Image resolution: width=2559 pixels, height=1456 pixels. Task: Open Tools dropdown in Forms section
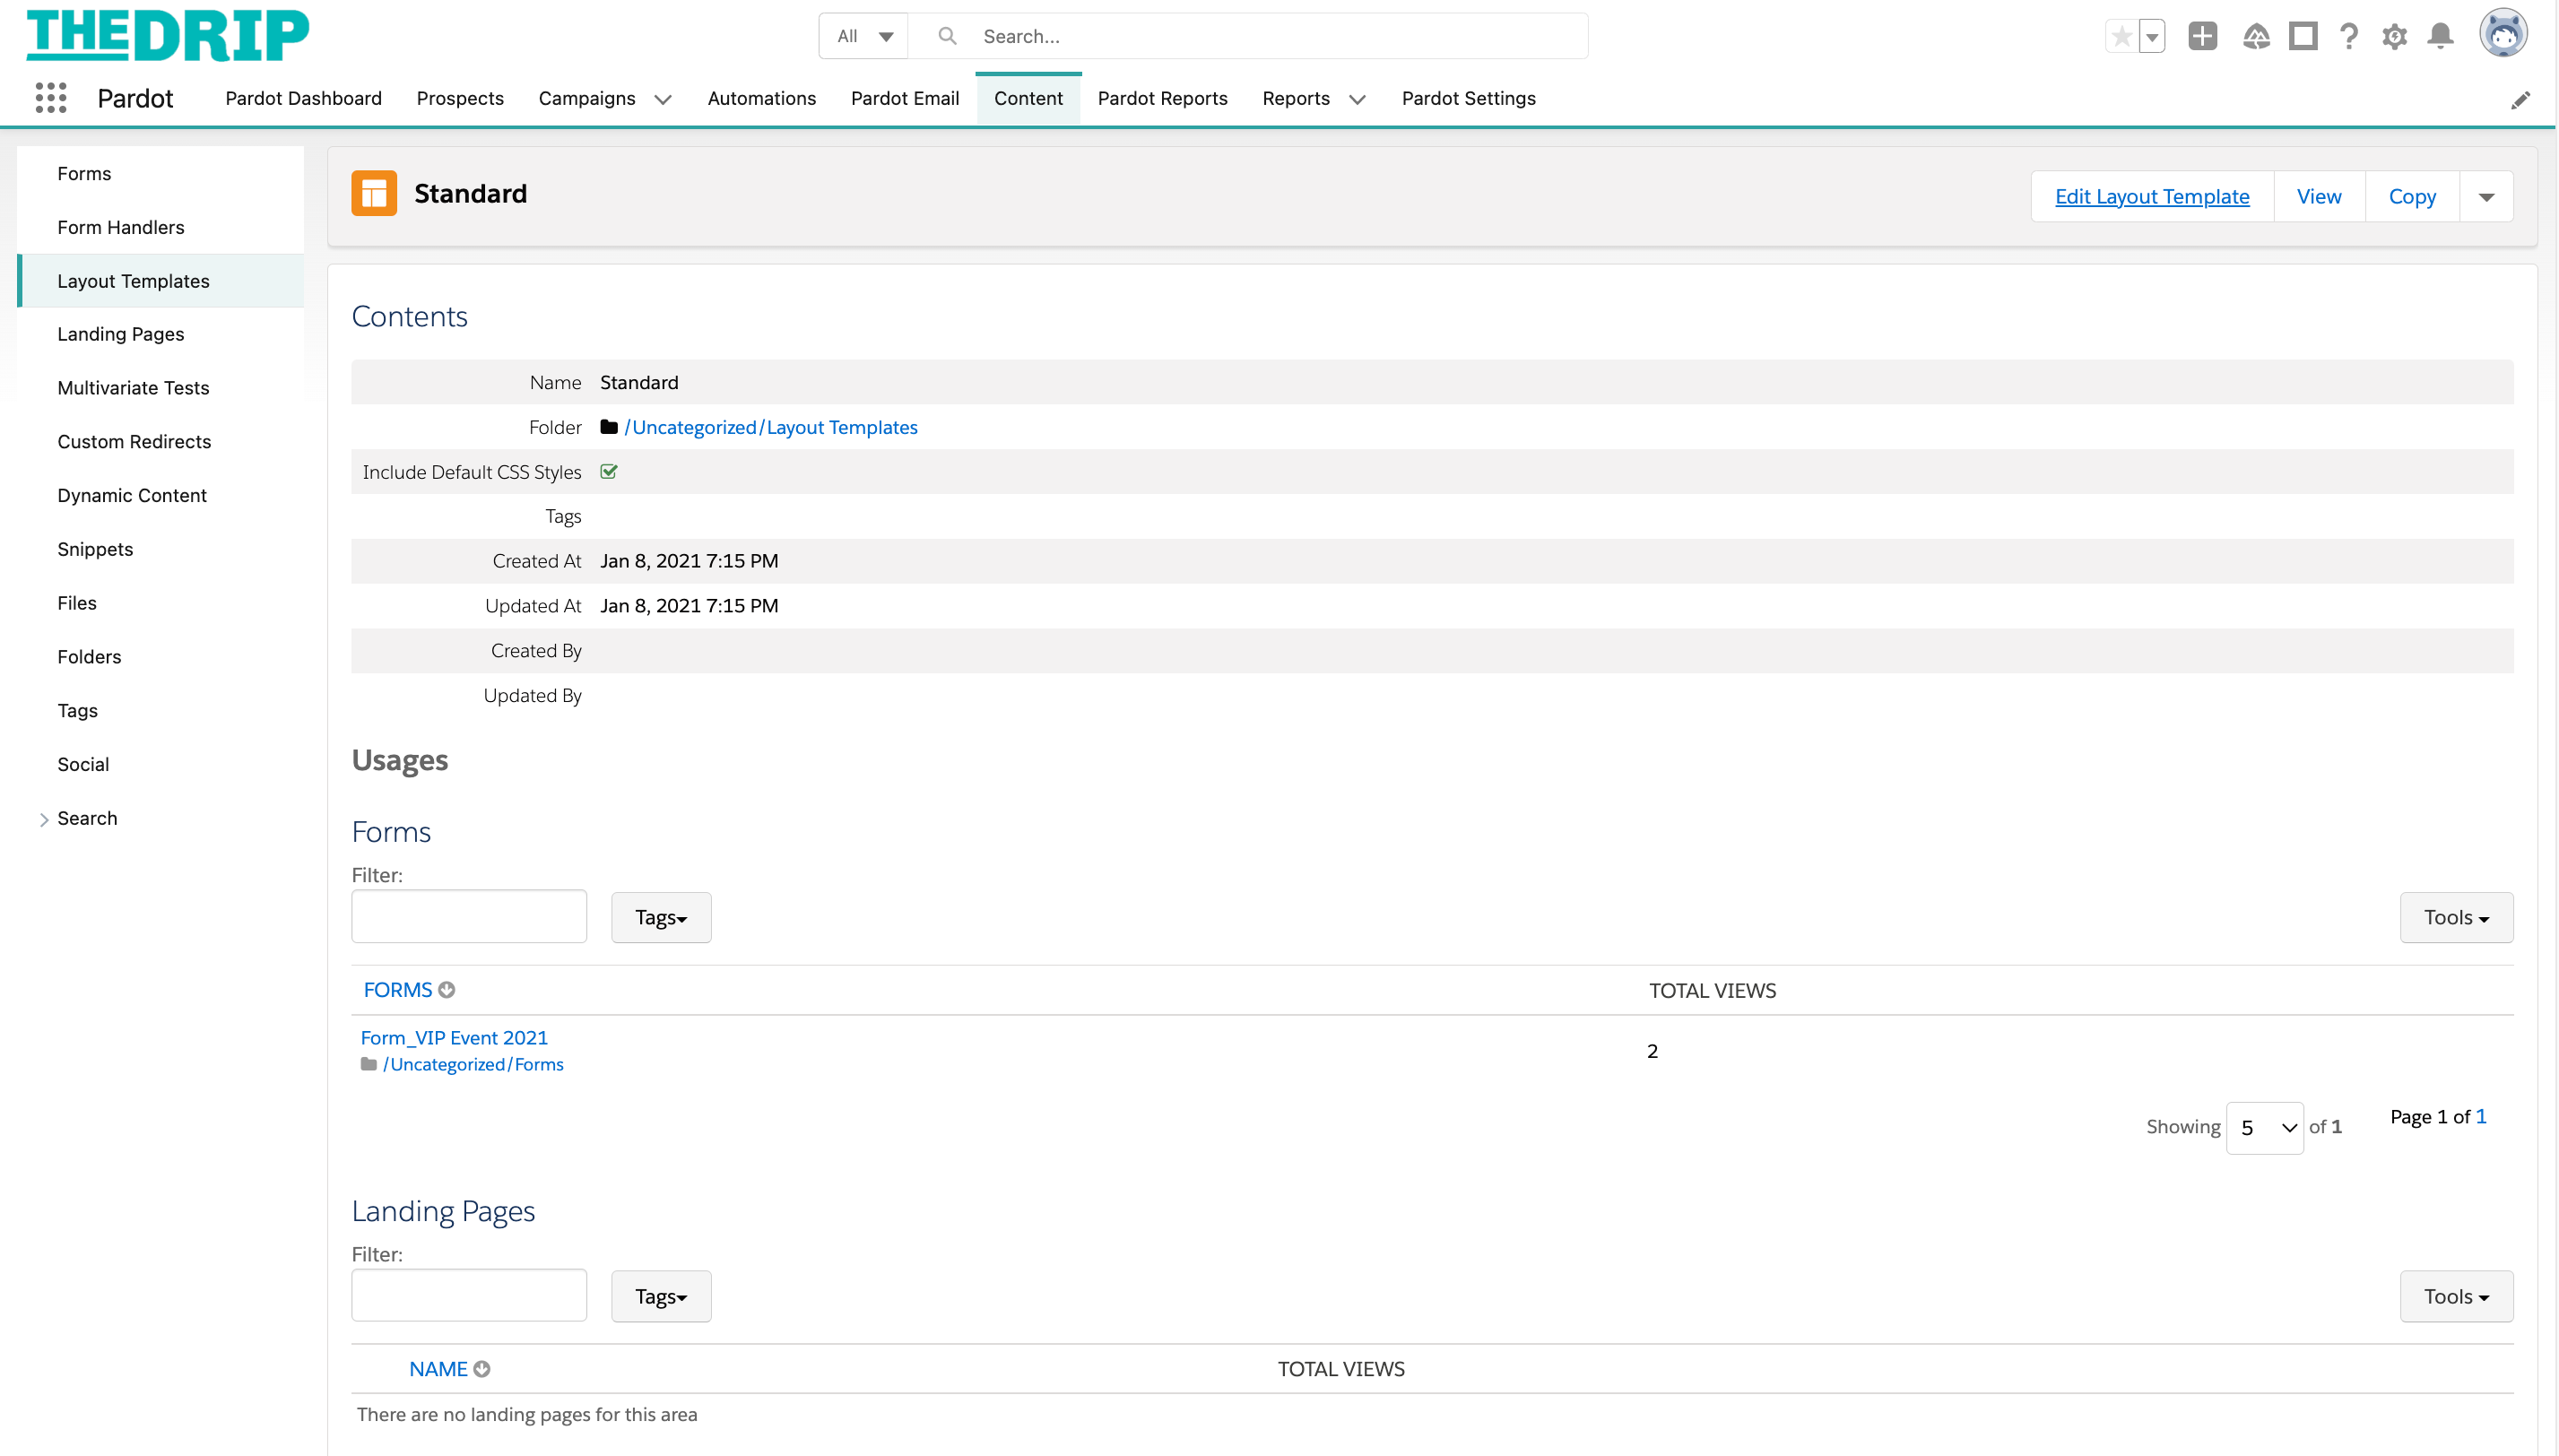pos(2456,917)
